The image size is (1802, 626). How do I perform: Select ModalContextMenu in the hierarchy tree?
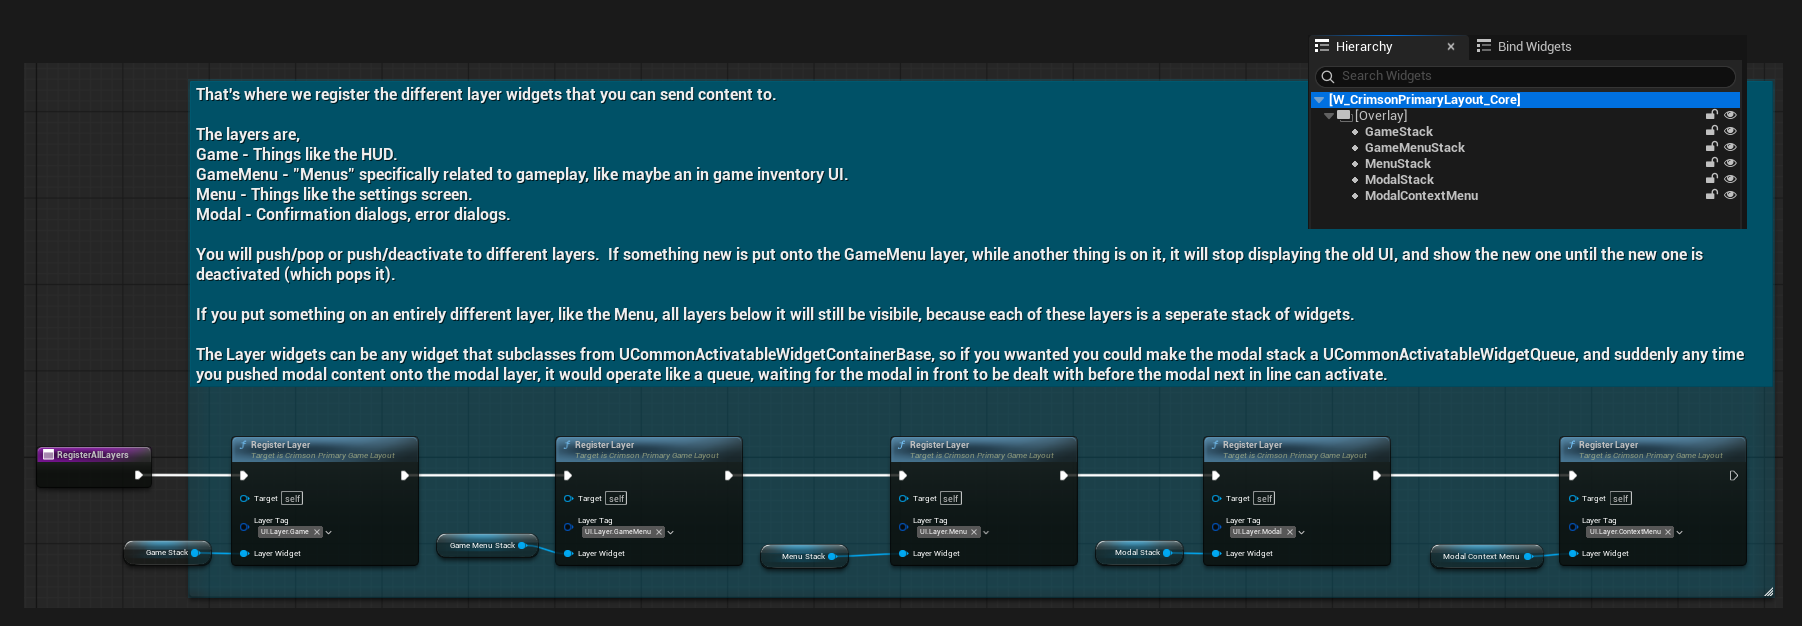click(x=1421, y=196)
